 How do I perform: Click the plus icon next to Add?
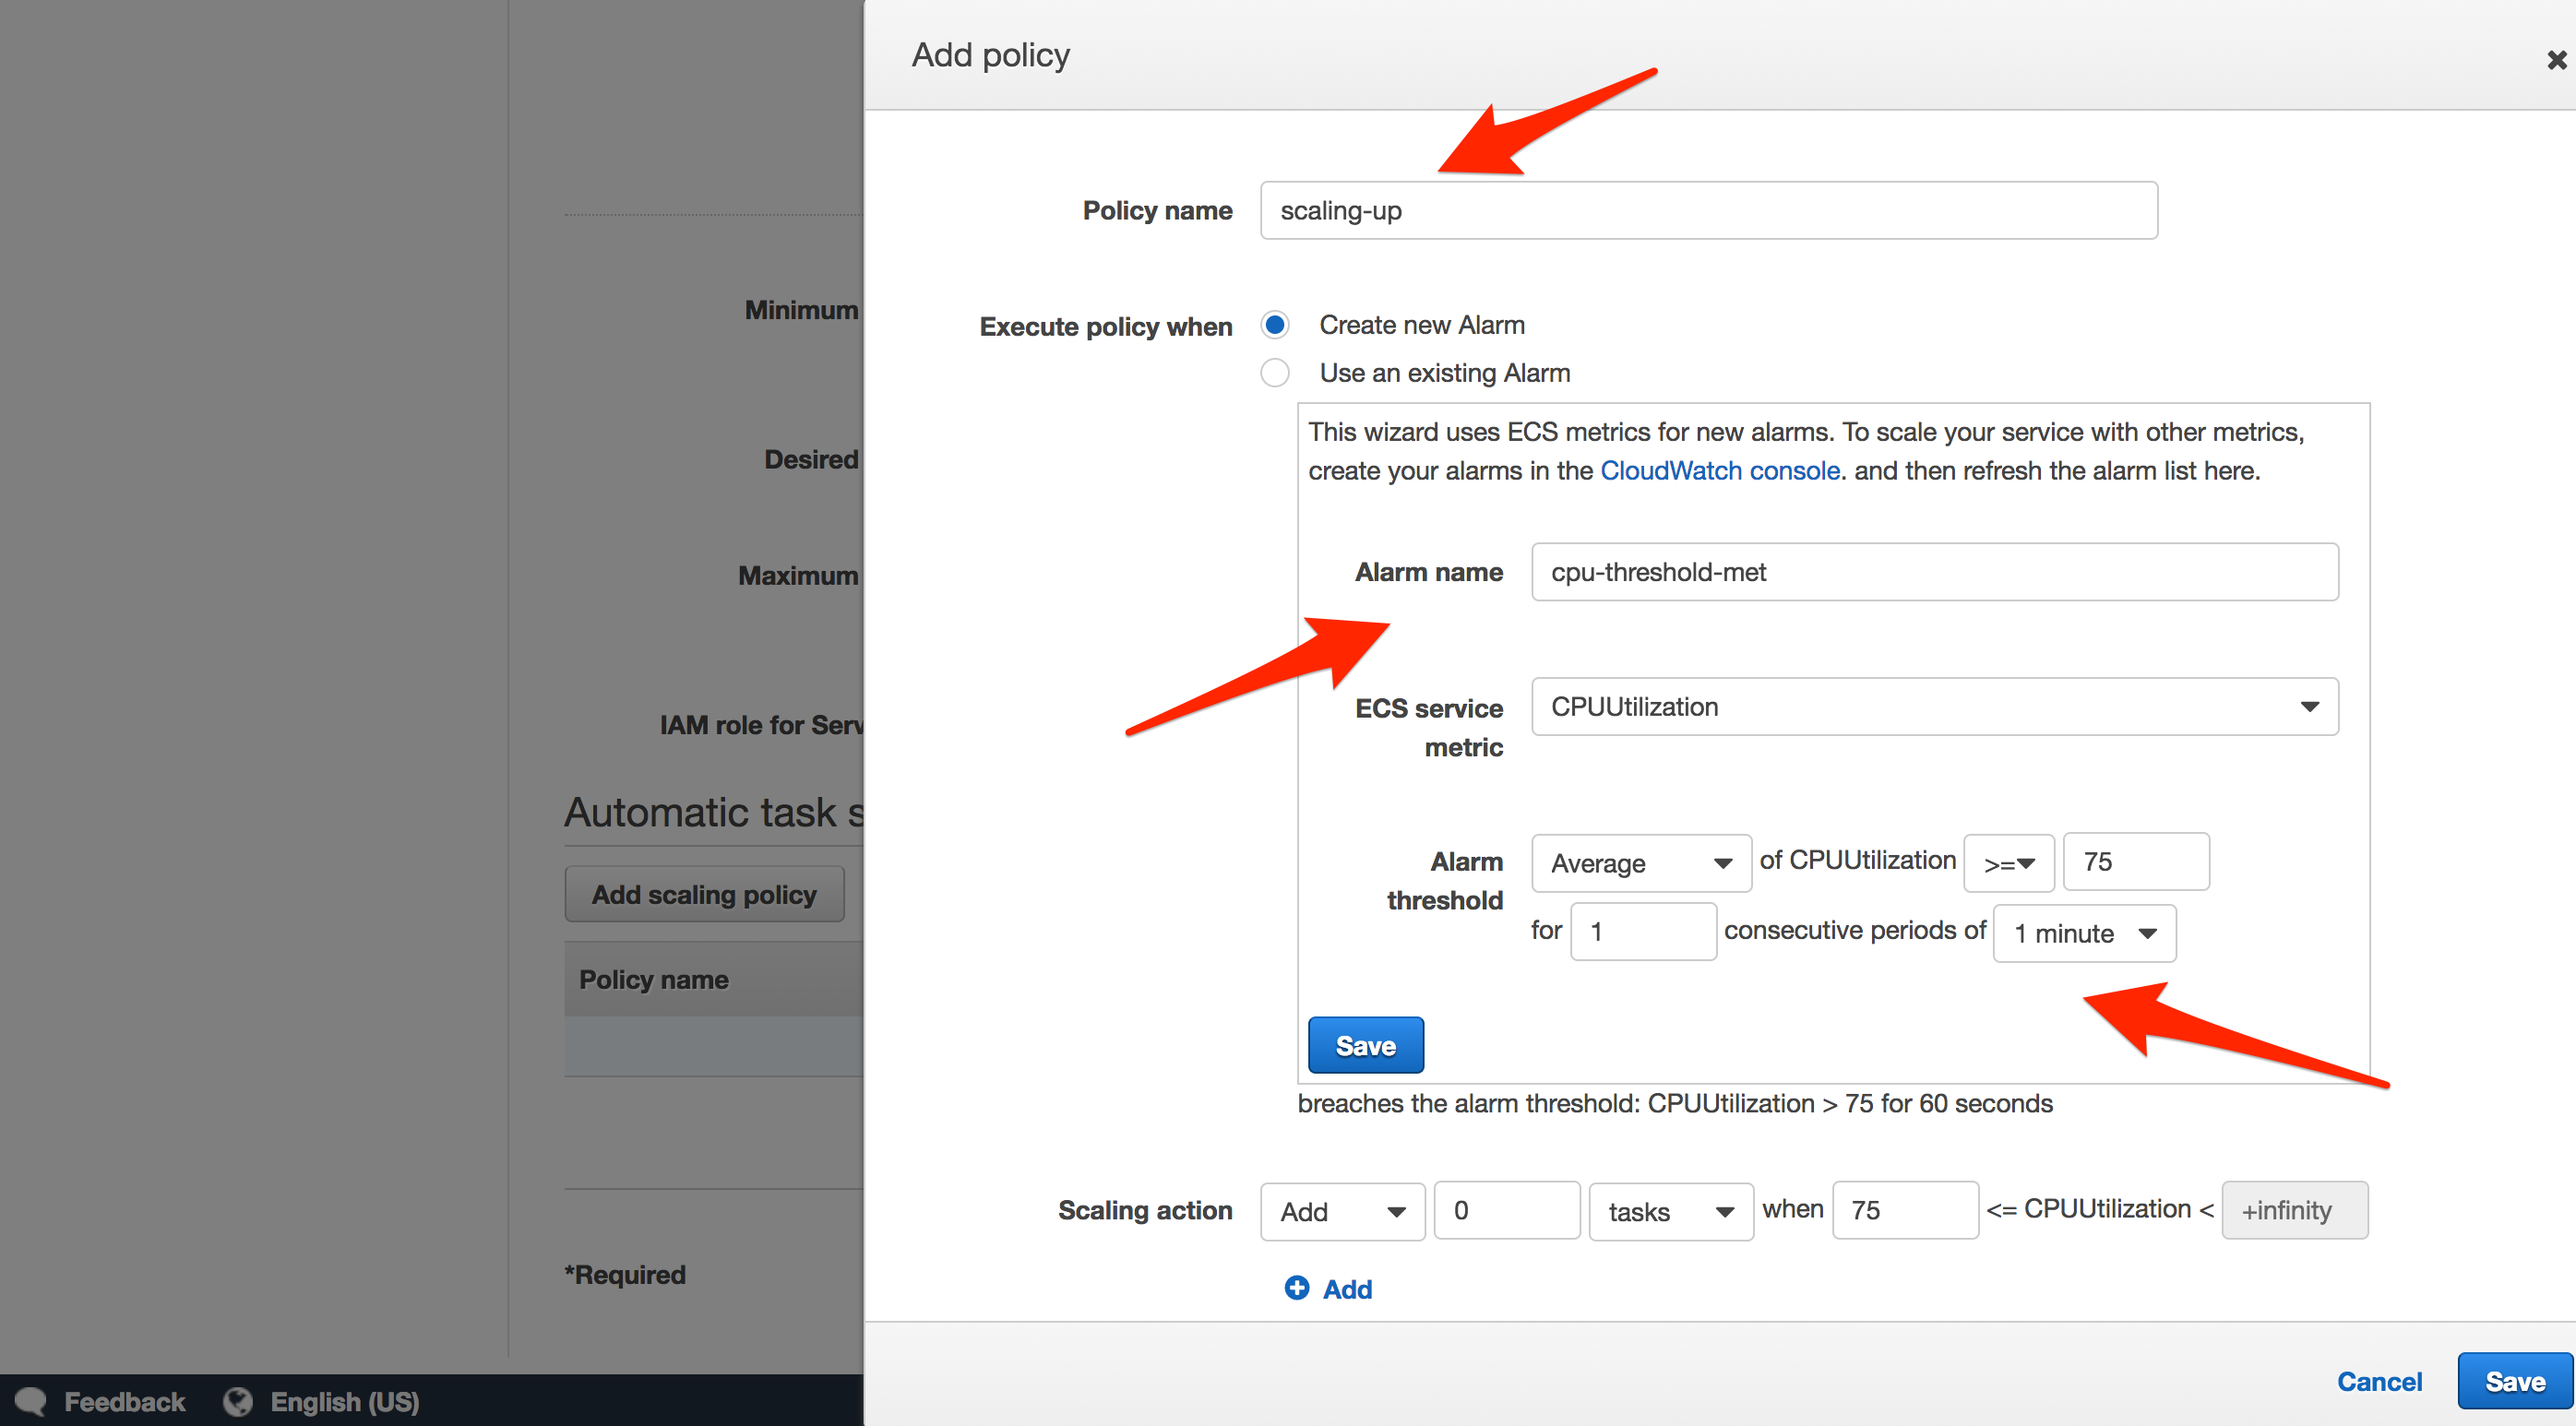coord(1297,1288)
